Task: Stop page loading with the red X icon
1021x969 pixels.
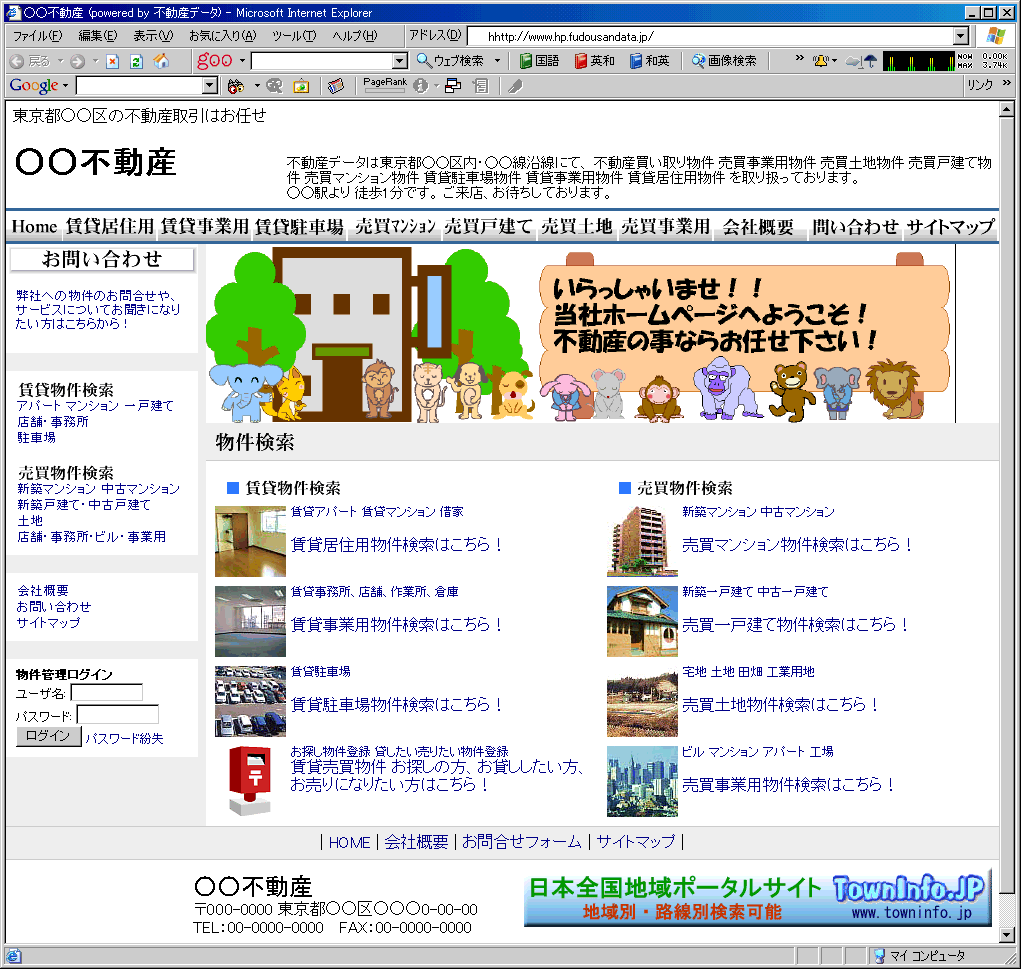Action: [113, 61]
